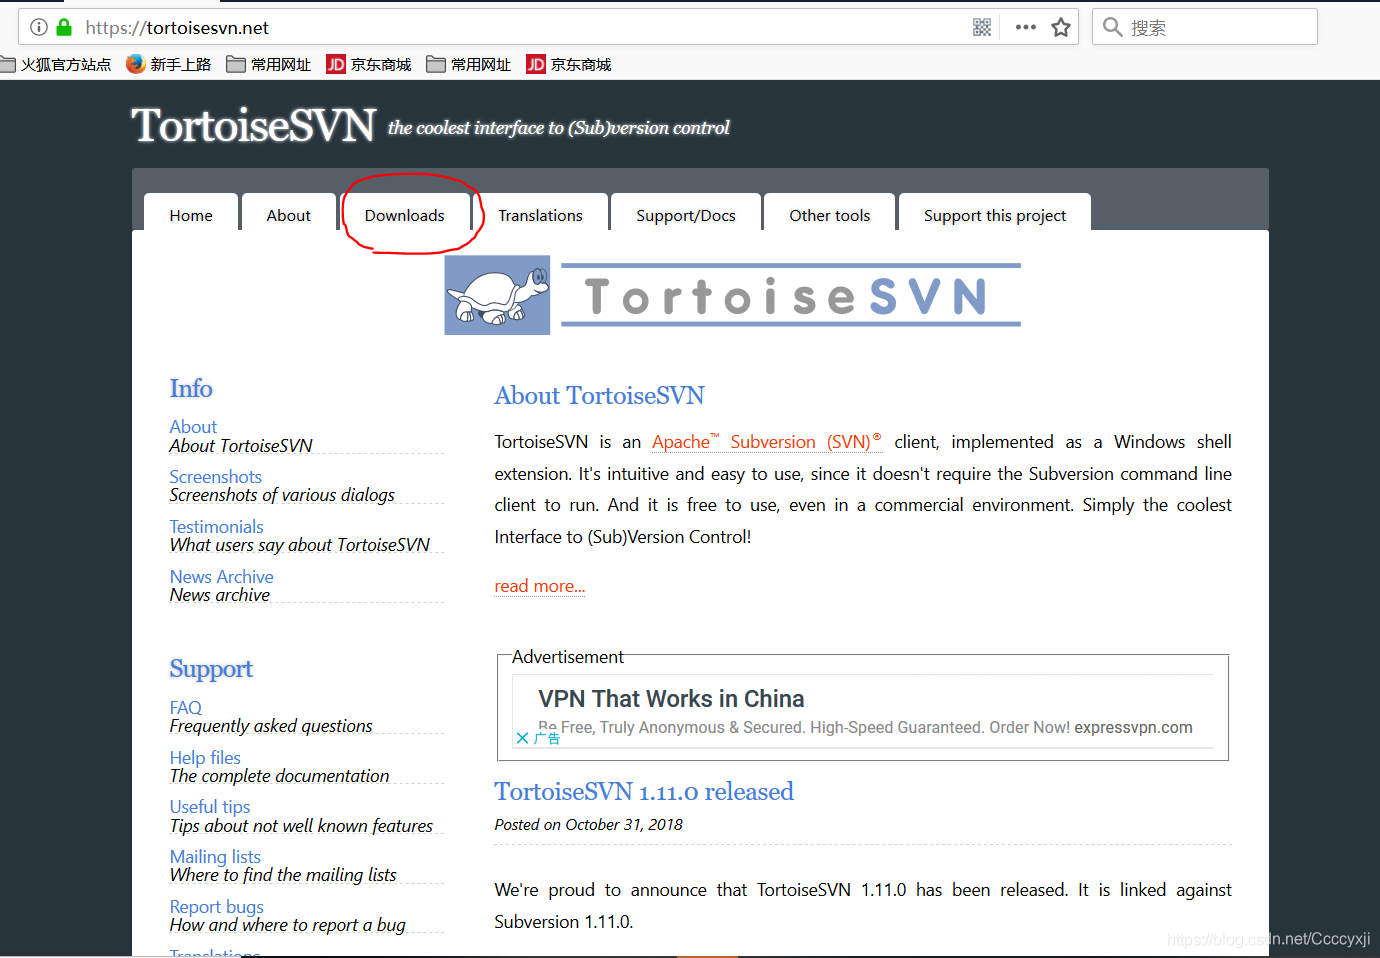Open the VPN That Works in China ad
This screenshot has height=958, width=1380.
coord(671,699)
